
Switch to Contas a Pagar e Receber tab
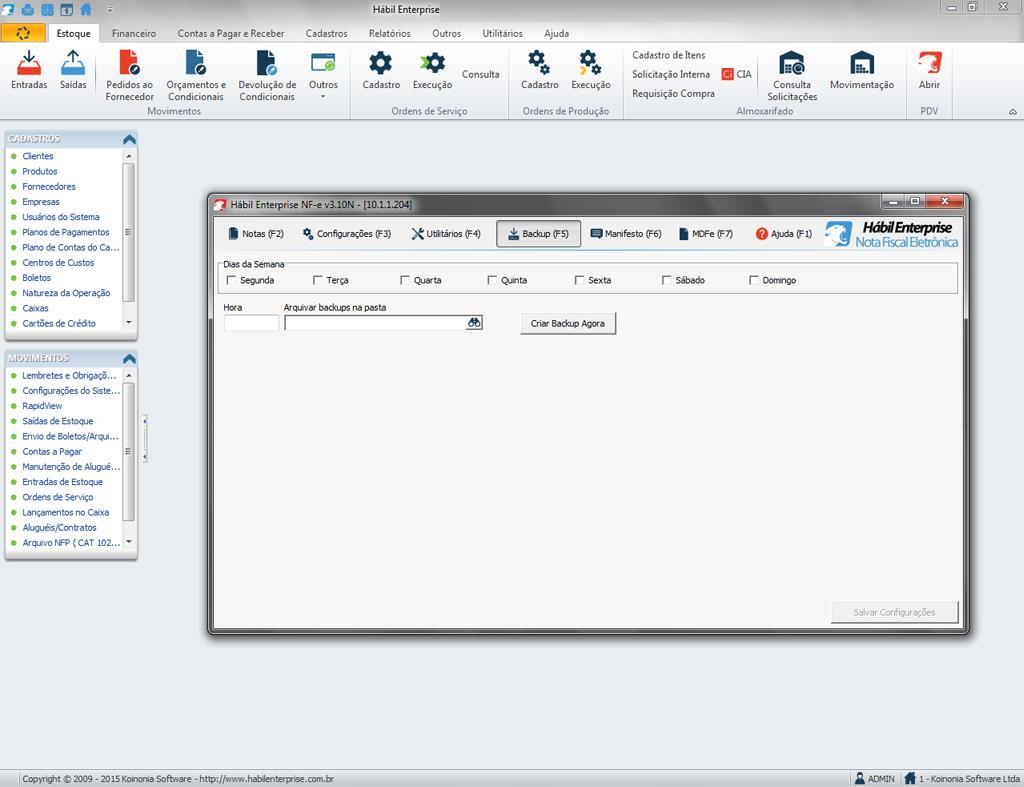click(231, 33)
